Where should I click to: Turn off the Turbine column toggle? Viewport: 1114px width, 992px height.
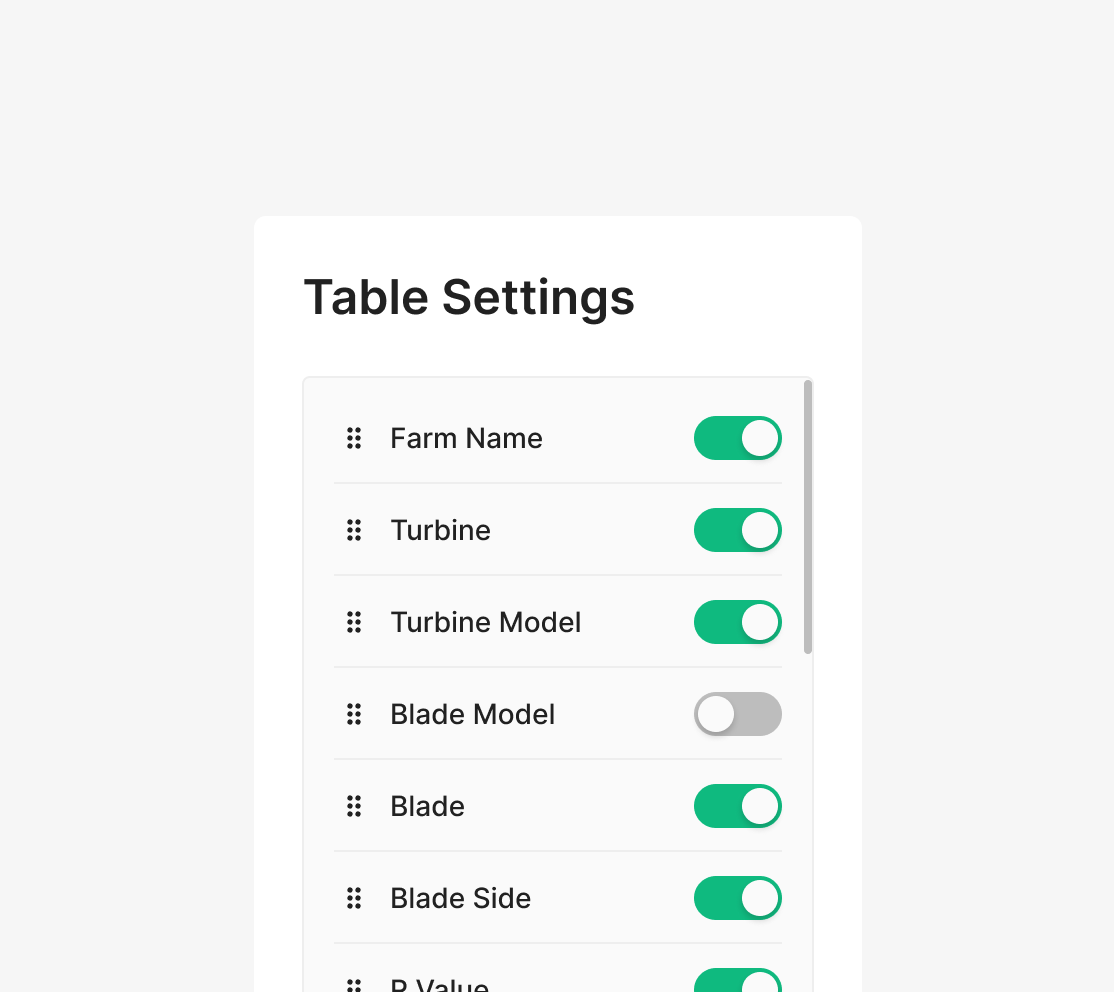click(x=738, y=530)
